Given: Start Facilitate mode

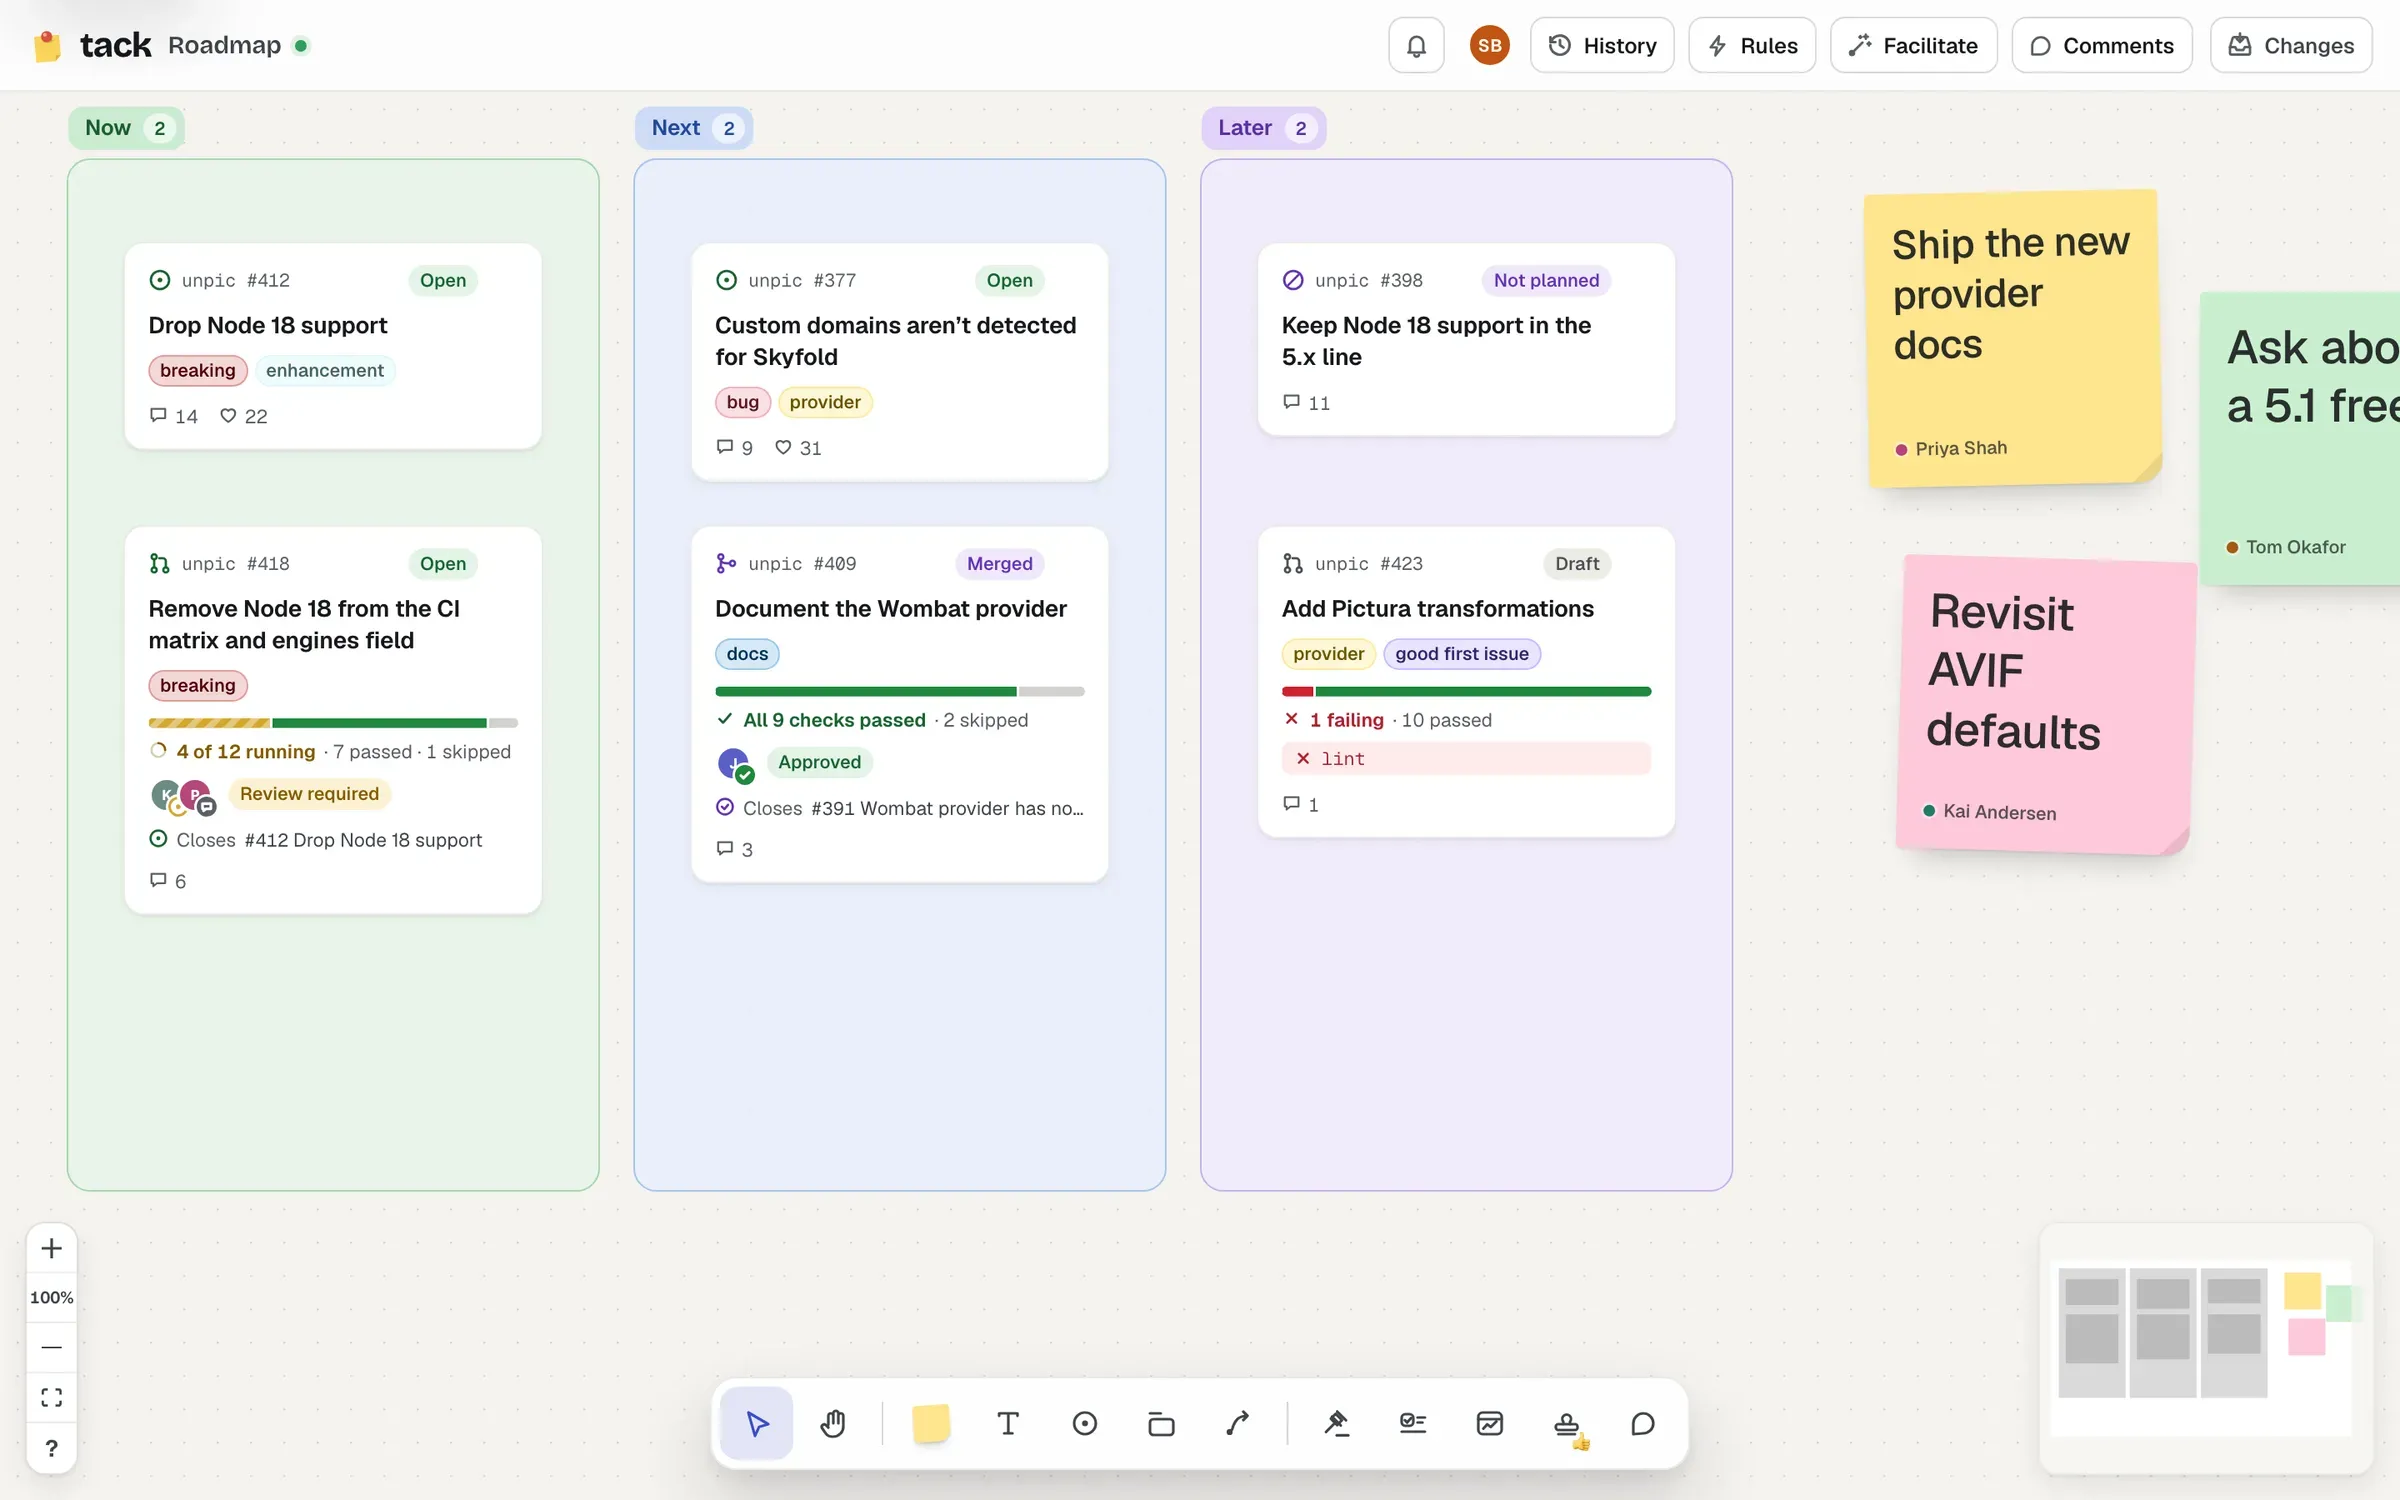Looking at the screenshot, I should pos(1913,45).
